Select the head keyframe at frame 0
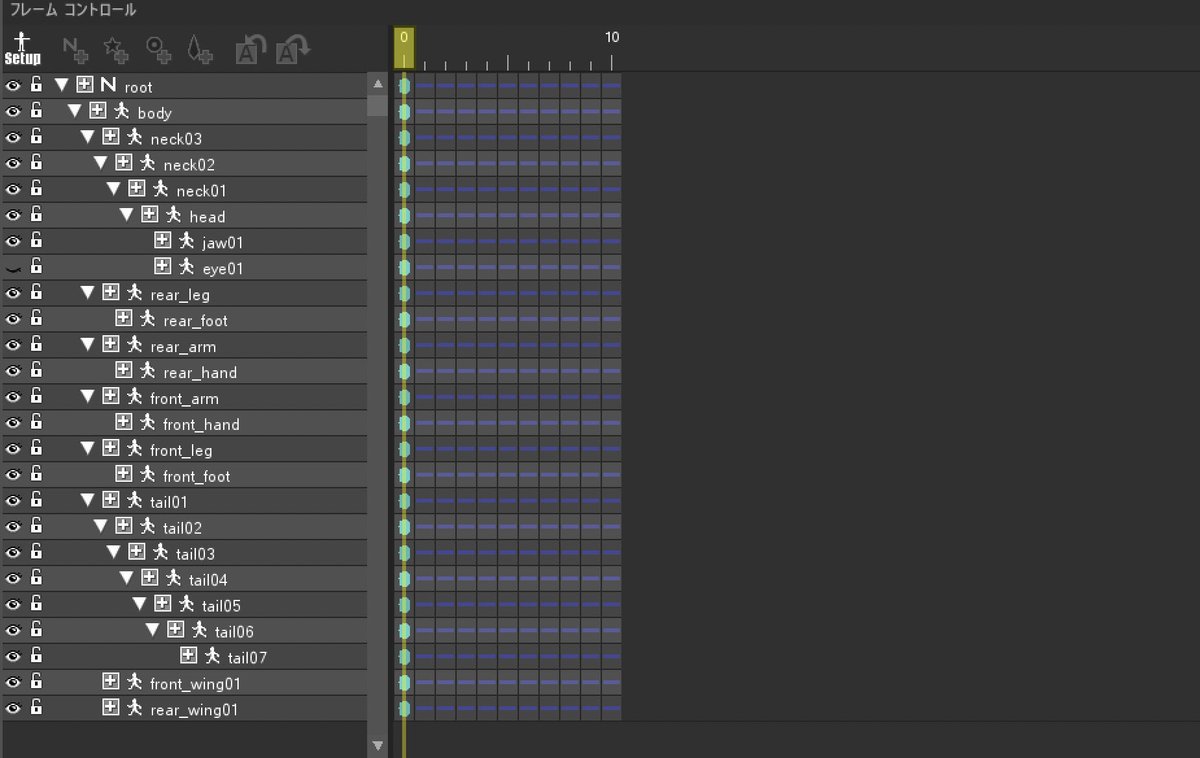 (404, 216)
